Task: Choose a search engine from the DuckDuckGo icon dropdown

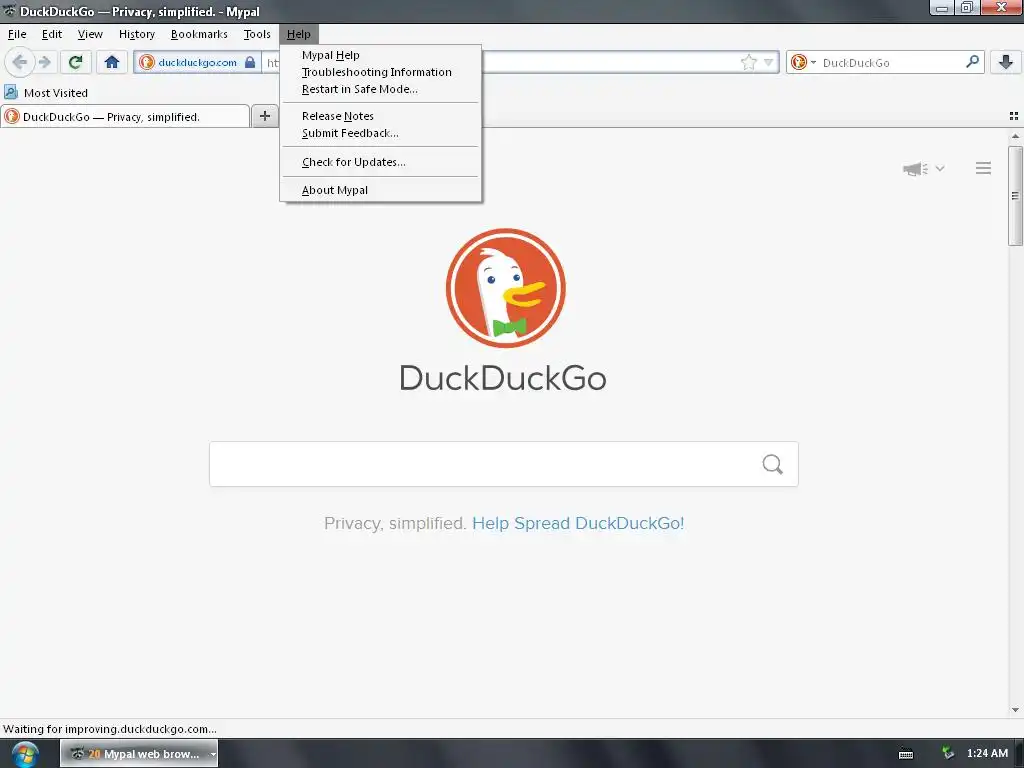Action: [803, 63]
